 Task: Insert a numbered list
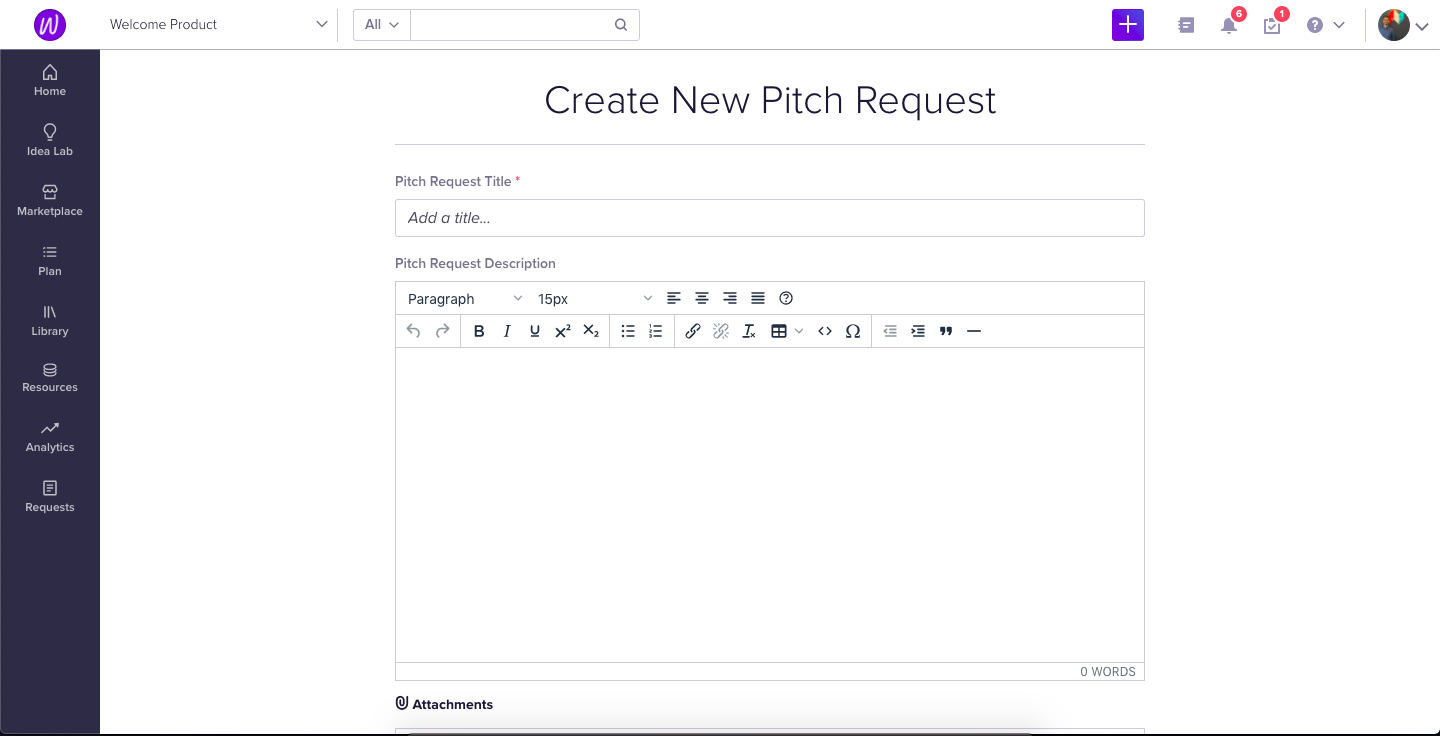coord(656,331)
